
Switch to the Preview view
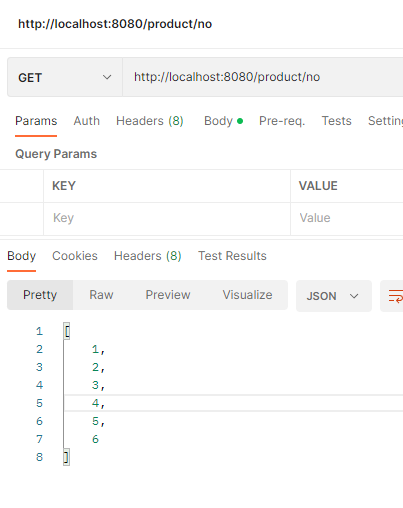click(168, 295)
